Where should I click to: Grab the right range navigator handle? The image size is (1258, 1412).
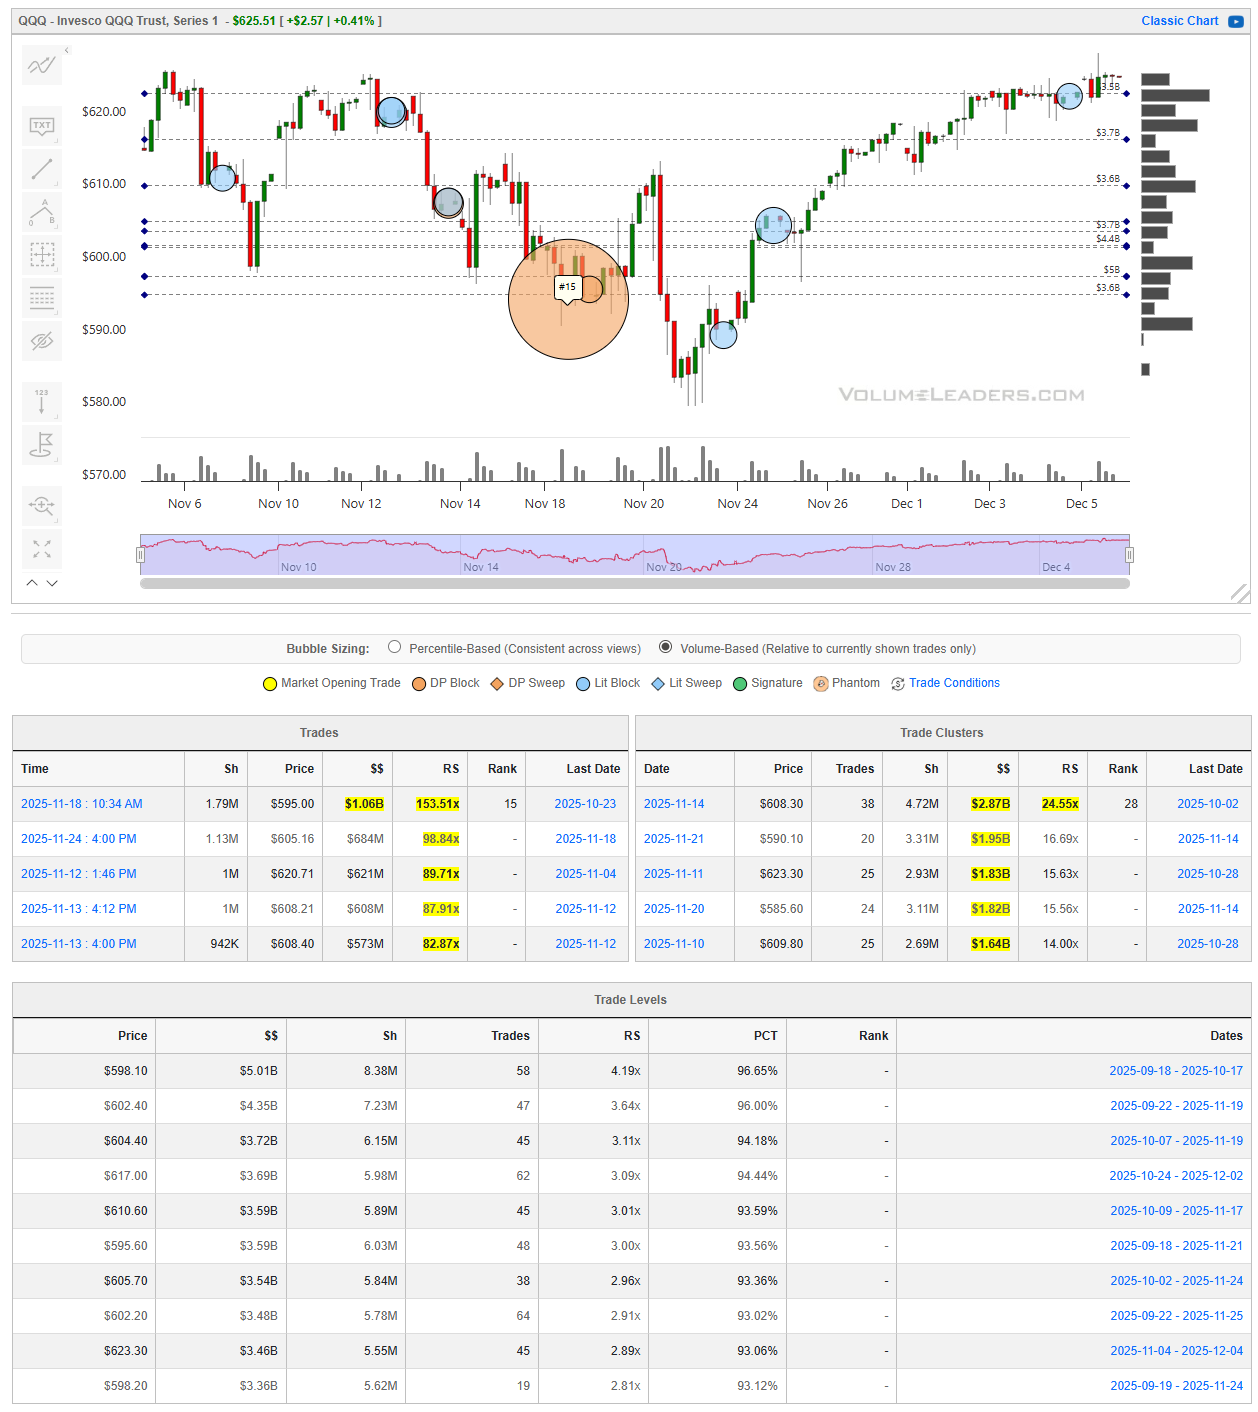pyautogui.click(x=1129, y=555)
